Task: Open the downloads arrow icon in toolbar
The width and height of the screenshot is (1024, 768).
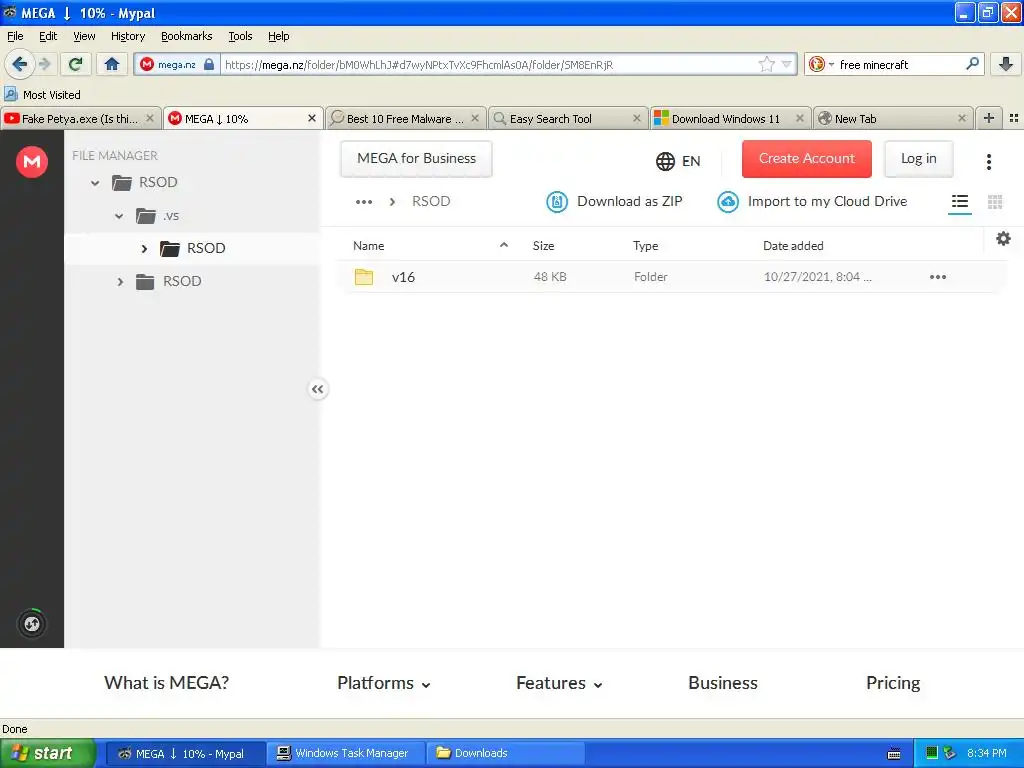Action: 1006,64
